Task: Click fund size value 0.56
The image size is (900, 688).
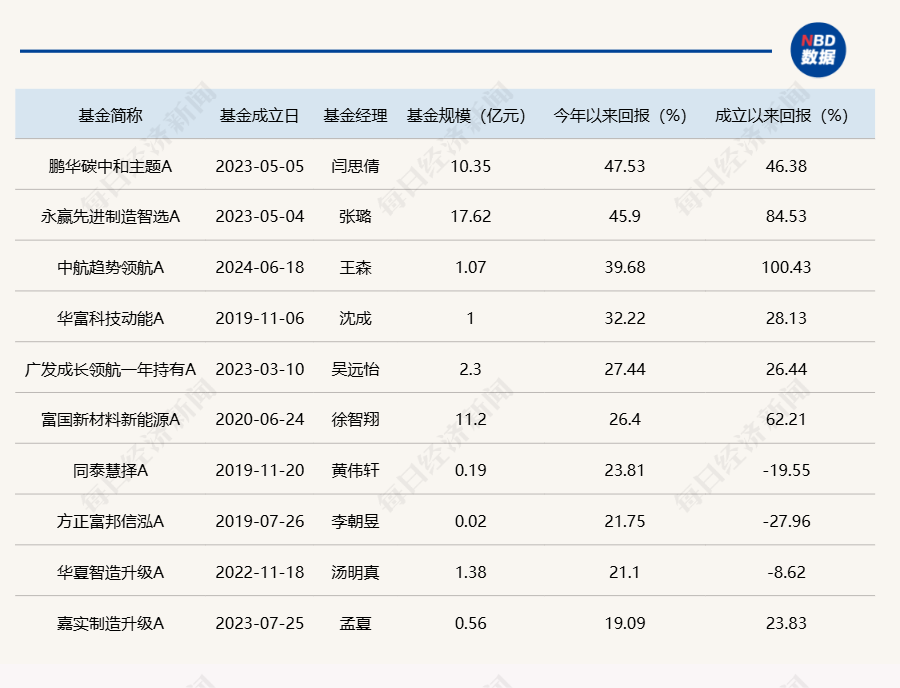Action: 471,623
